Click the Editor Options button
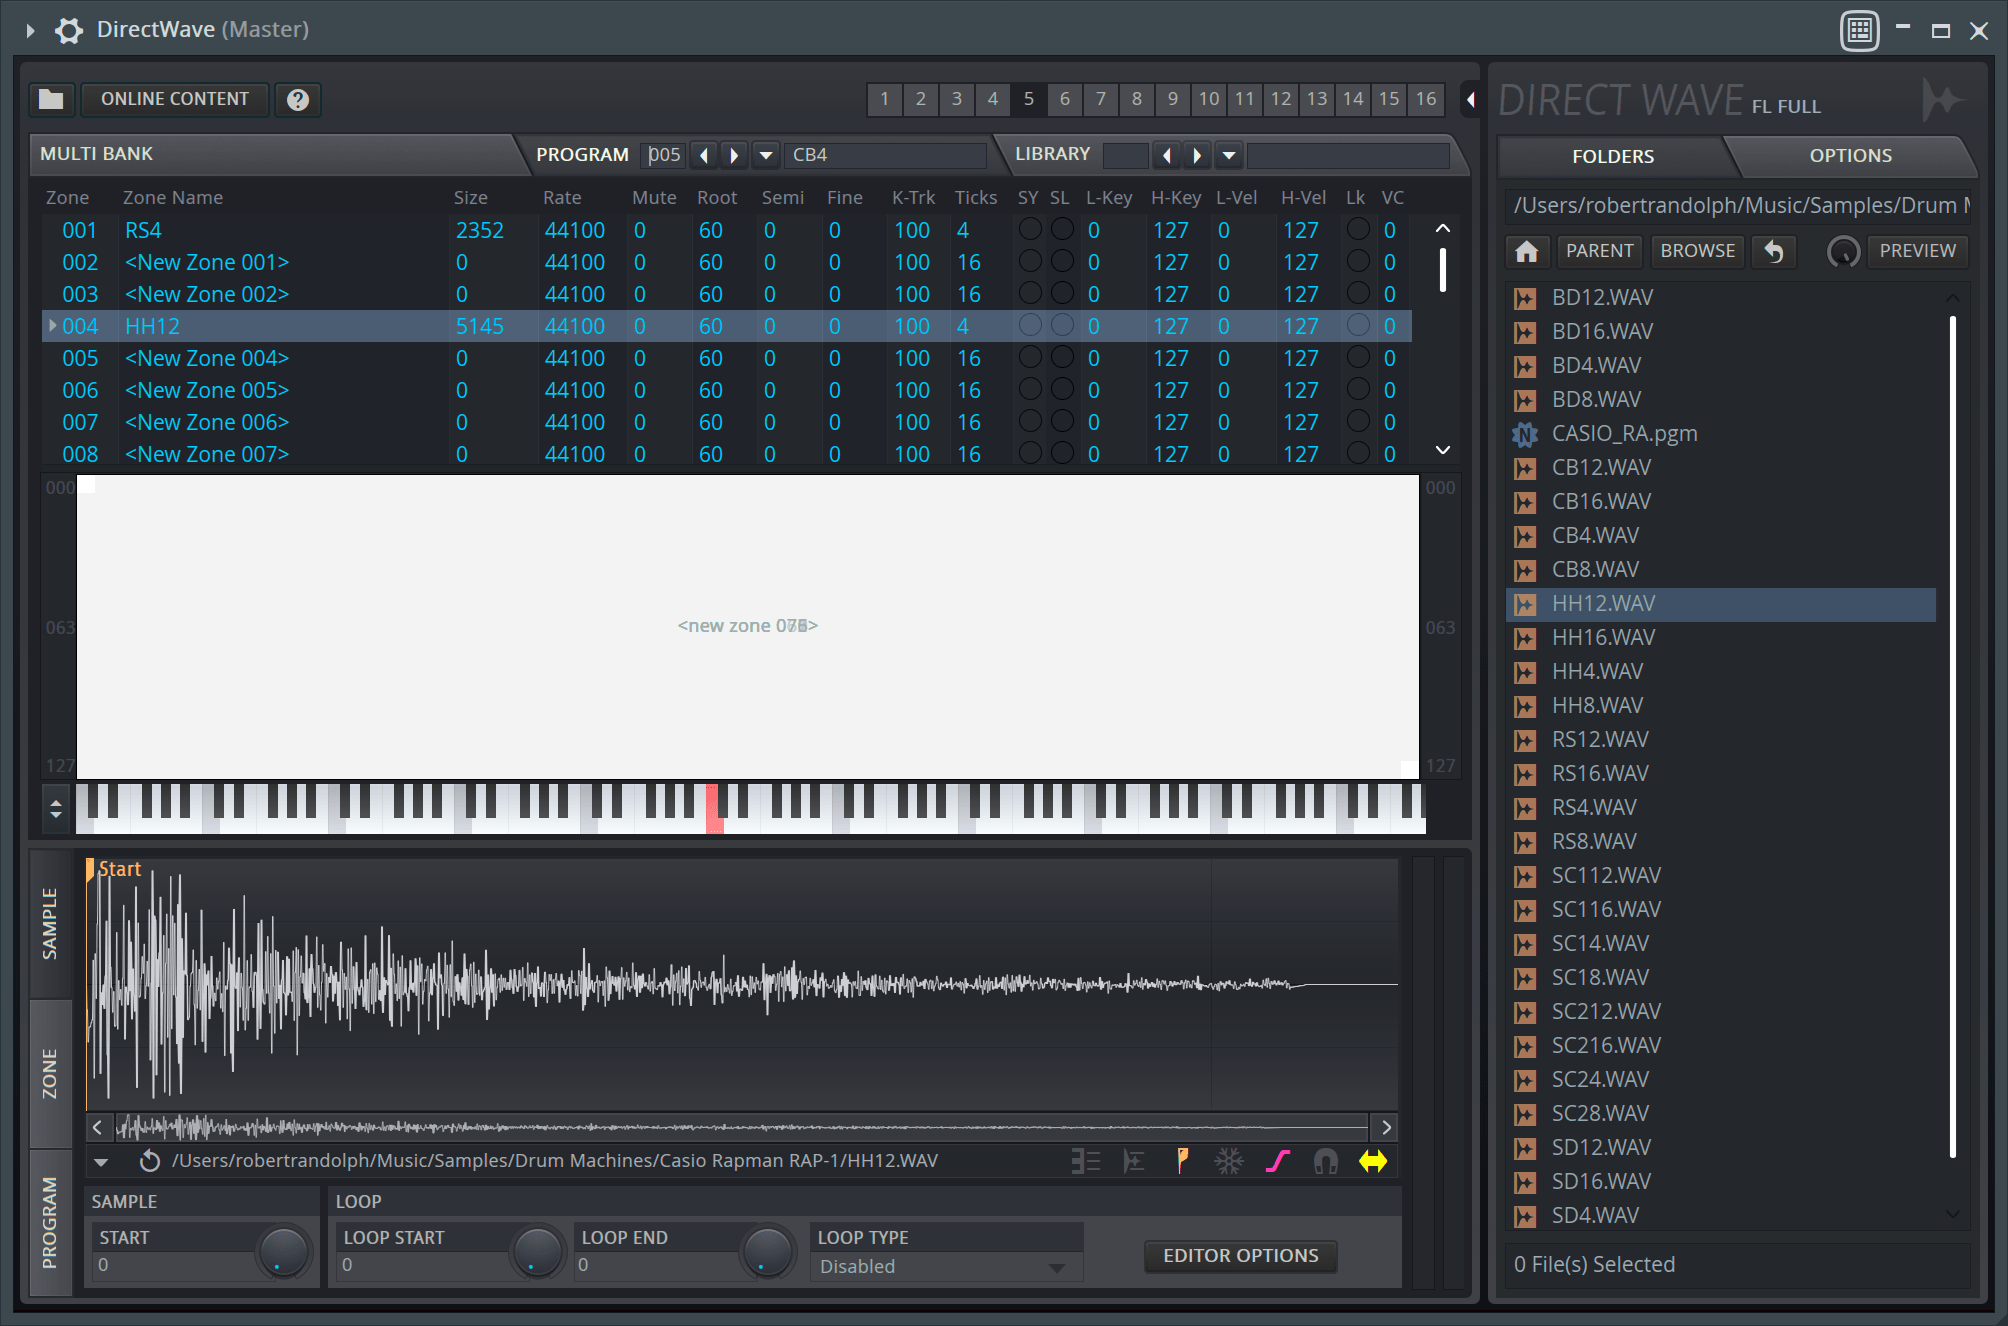The height and width of the screenshot is (1326, 2008). [x=1240, y=1256]
